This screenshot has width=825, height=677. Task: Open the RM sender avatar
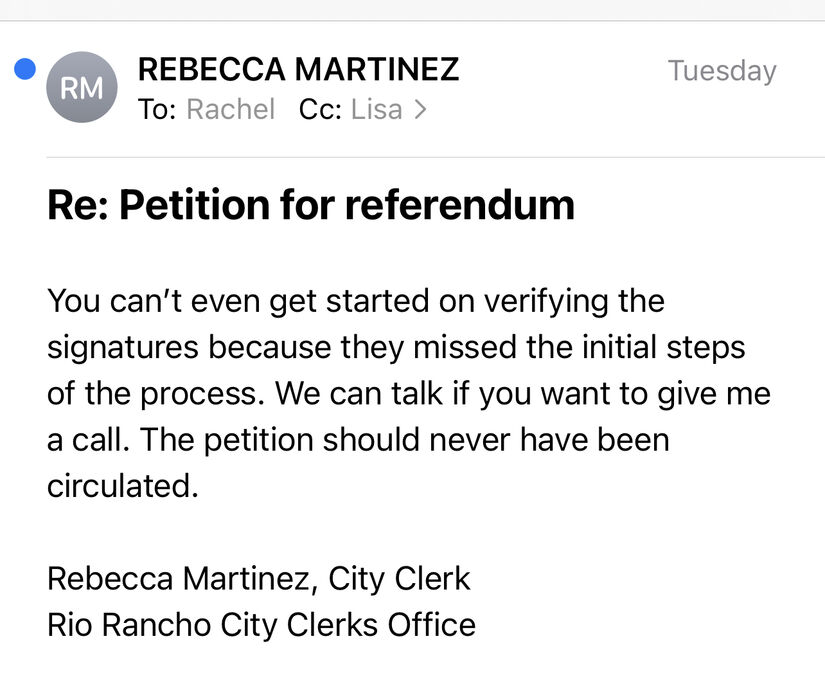[x=82, y=87]
